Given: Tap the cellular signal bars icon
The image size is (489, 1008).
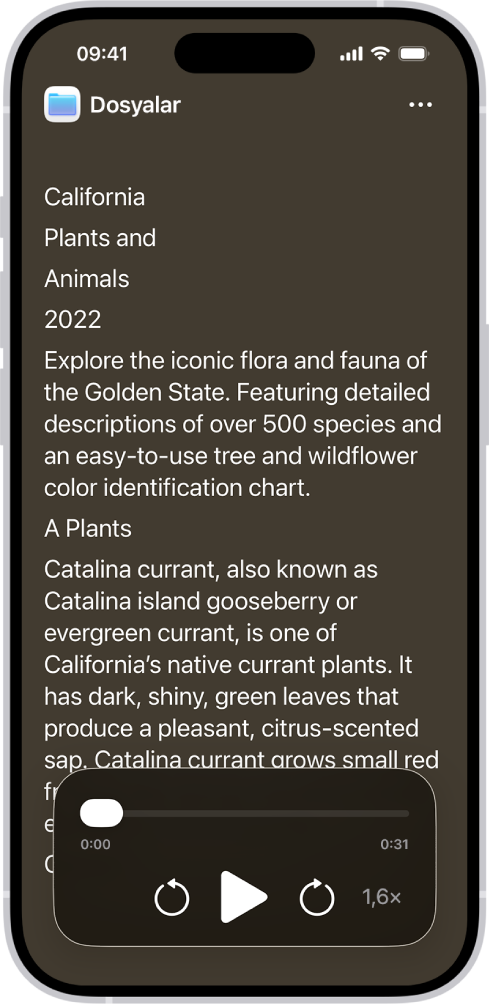Looking at the screenshot, I should pyautogui.click(x=351, y=55).
